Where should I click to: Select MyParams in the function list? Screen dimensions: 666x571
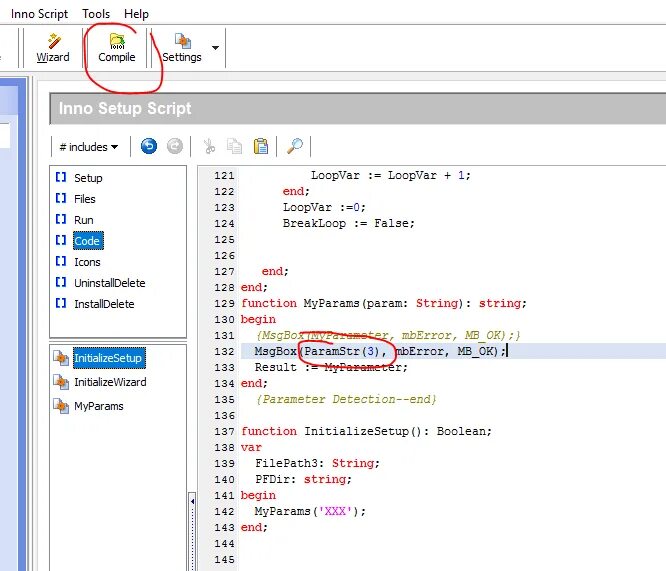coord(99,407)
